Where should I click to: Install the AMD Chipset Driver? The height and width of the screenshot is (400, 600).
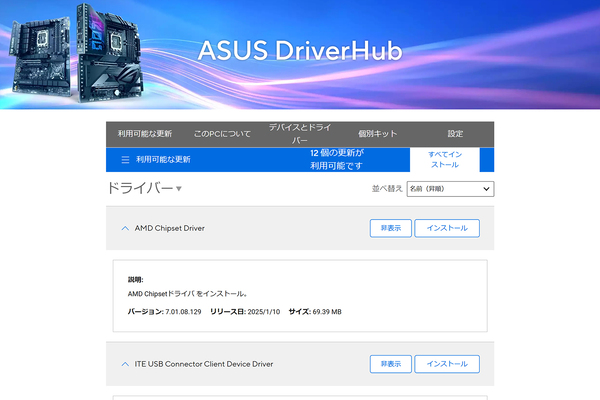tap(447, 228)
